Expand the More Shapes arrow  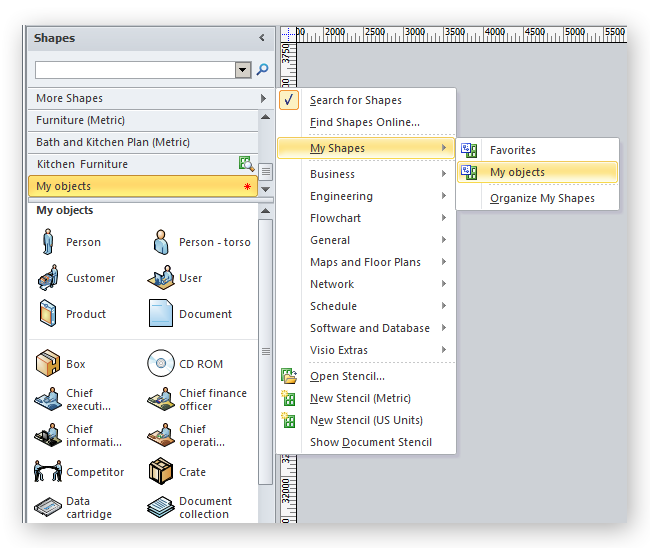click(263, 98)
